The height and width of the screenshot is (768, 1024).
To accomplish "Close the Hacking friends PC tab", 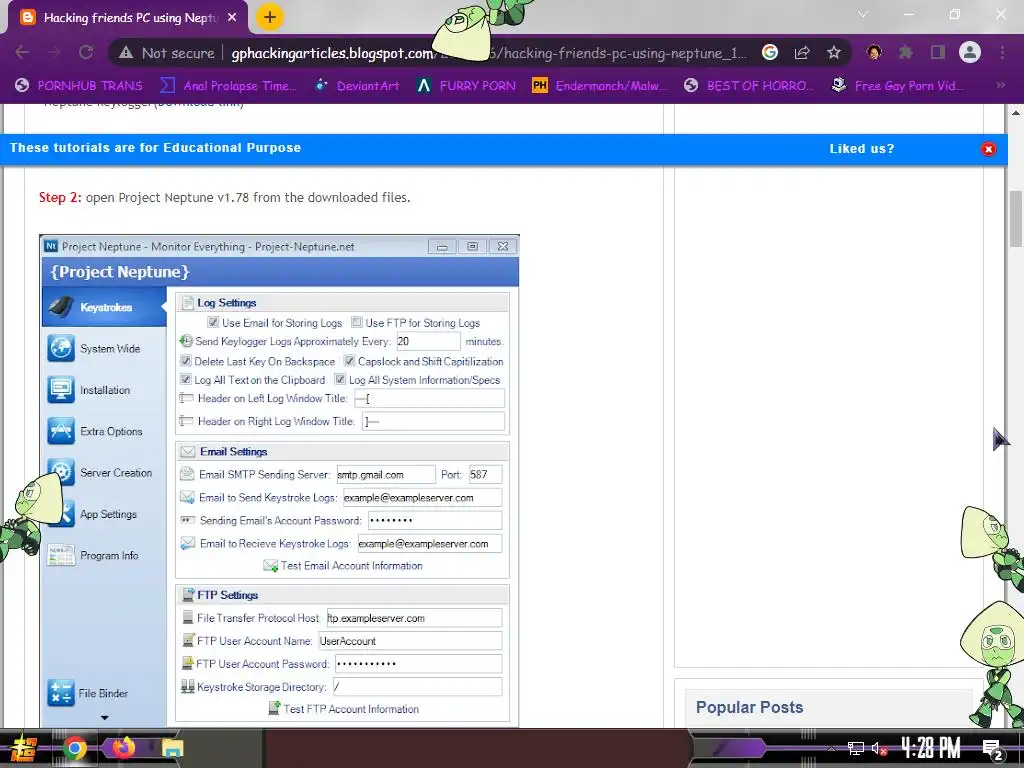I will [x=232, y=18].
